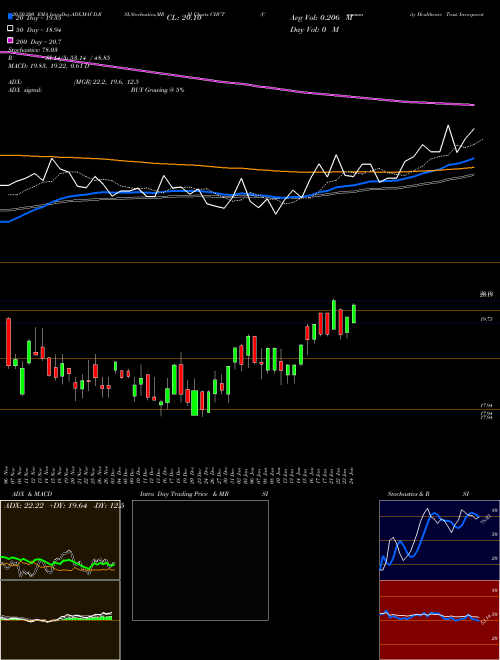Image resolution: width=500 pixels, height=660 pixels.
Task: Open the ADX indicator mini chart
Action: point(60,540)
